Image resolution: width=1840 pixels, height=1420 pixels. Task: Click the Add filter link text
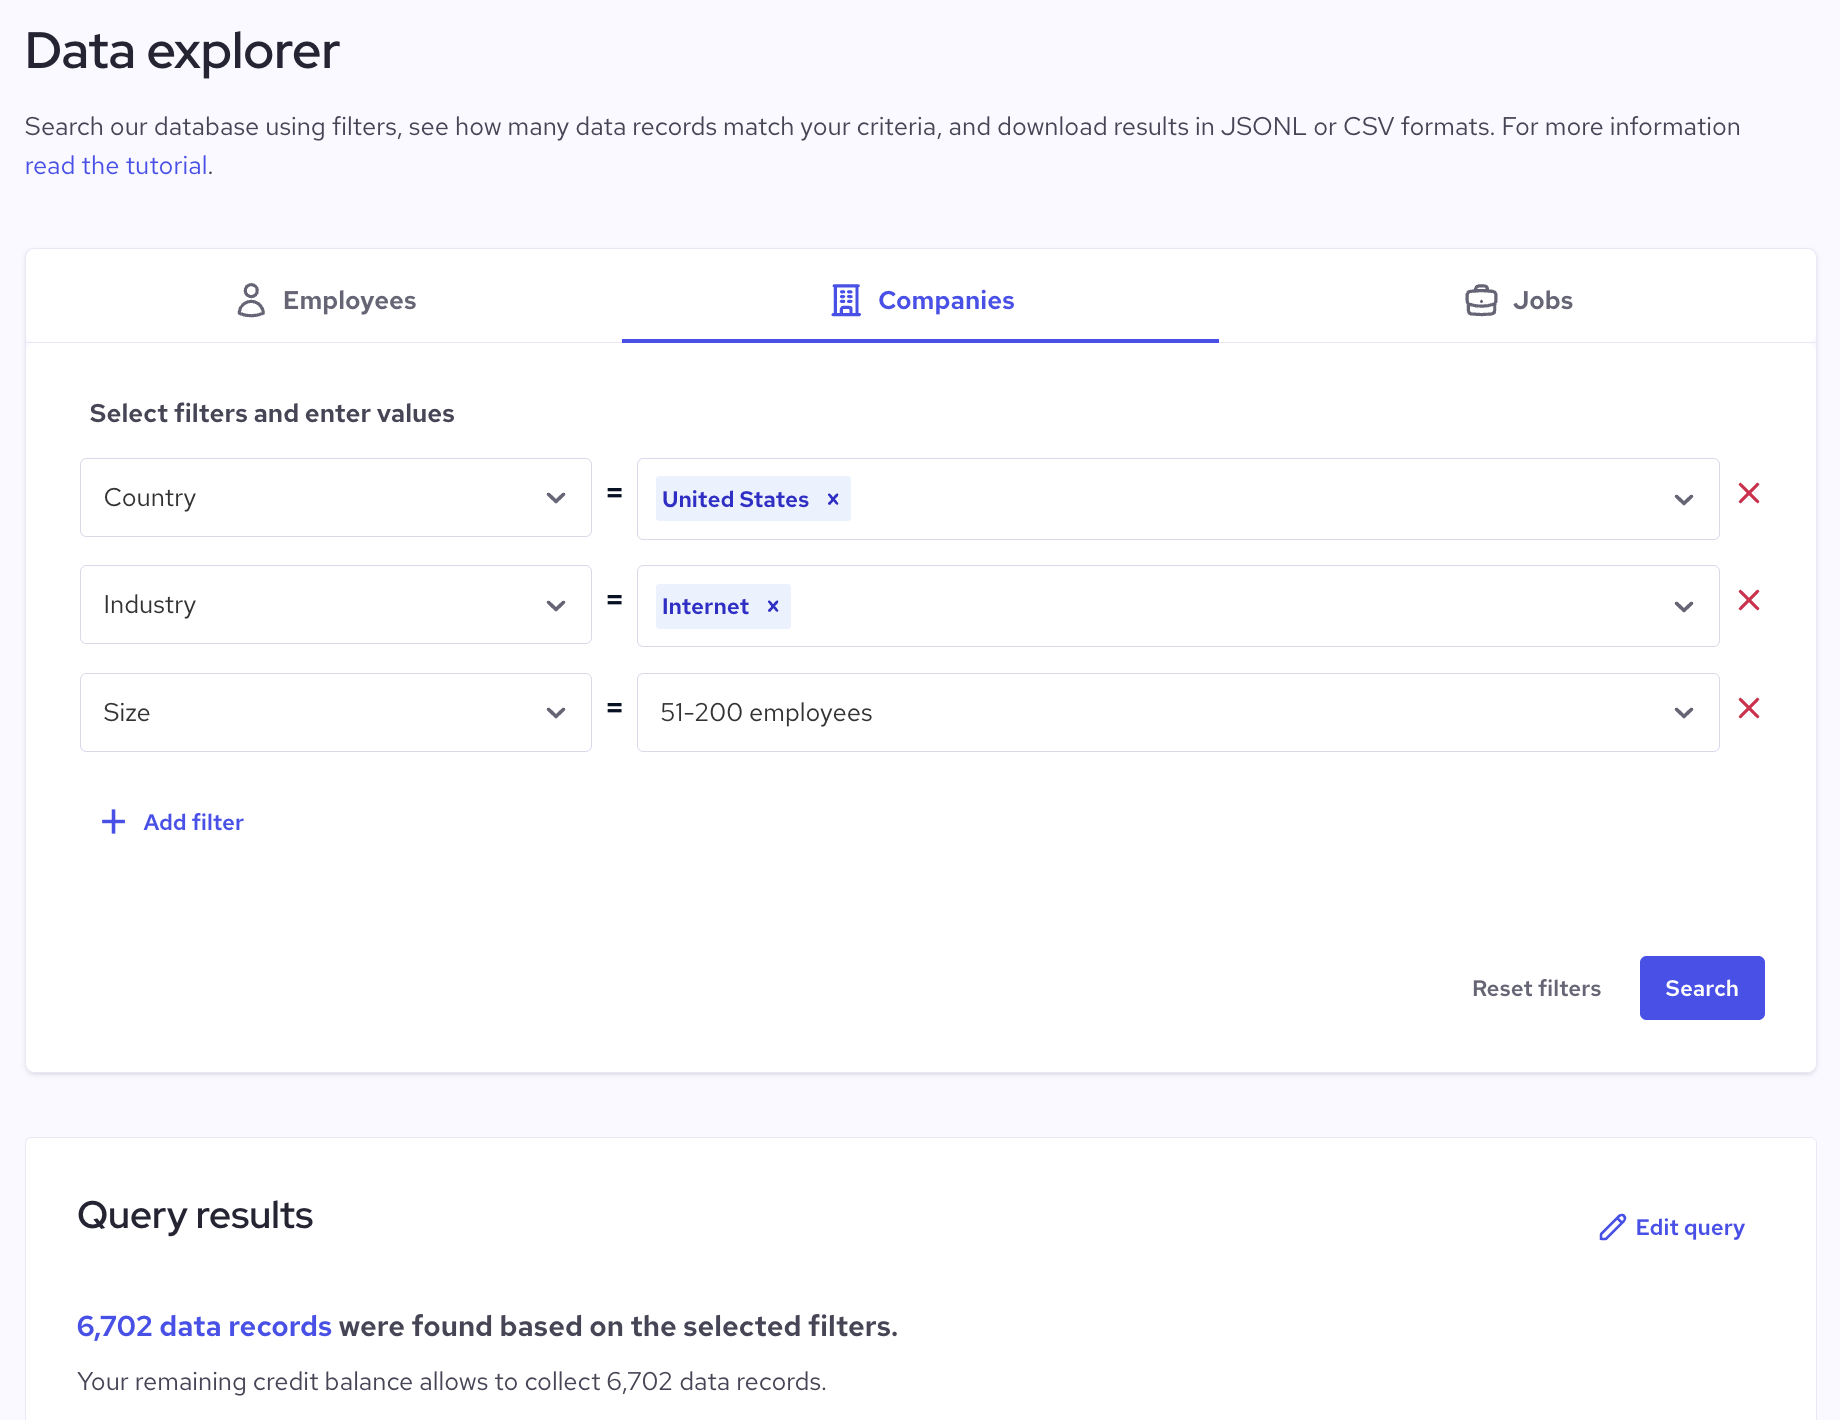pos(194,822)
